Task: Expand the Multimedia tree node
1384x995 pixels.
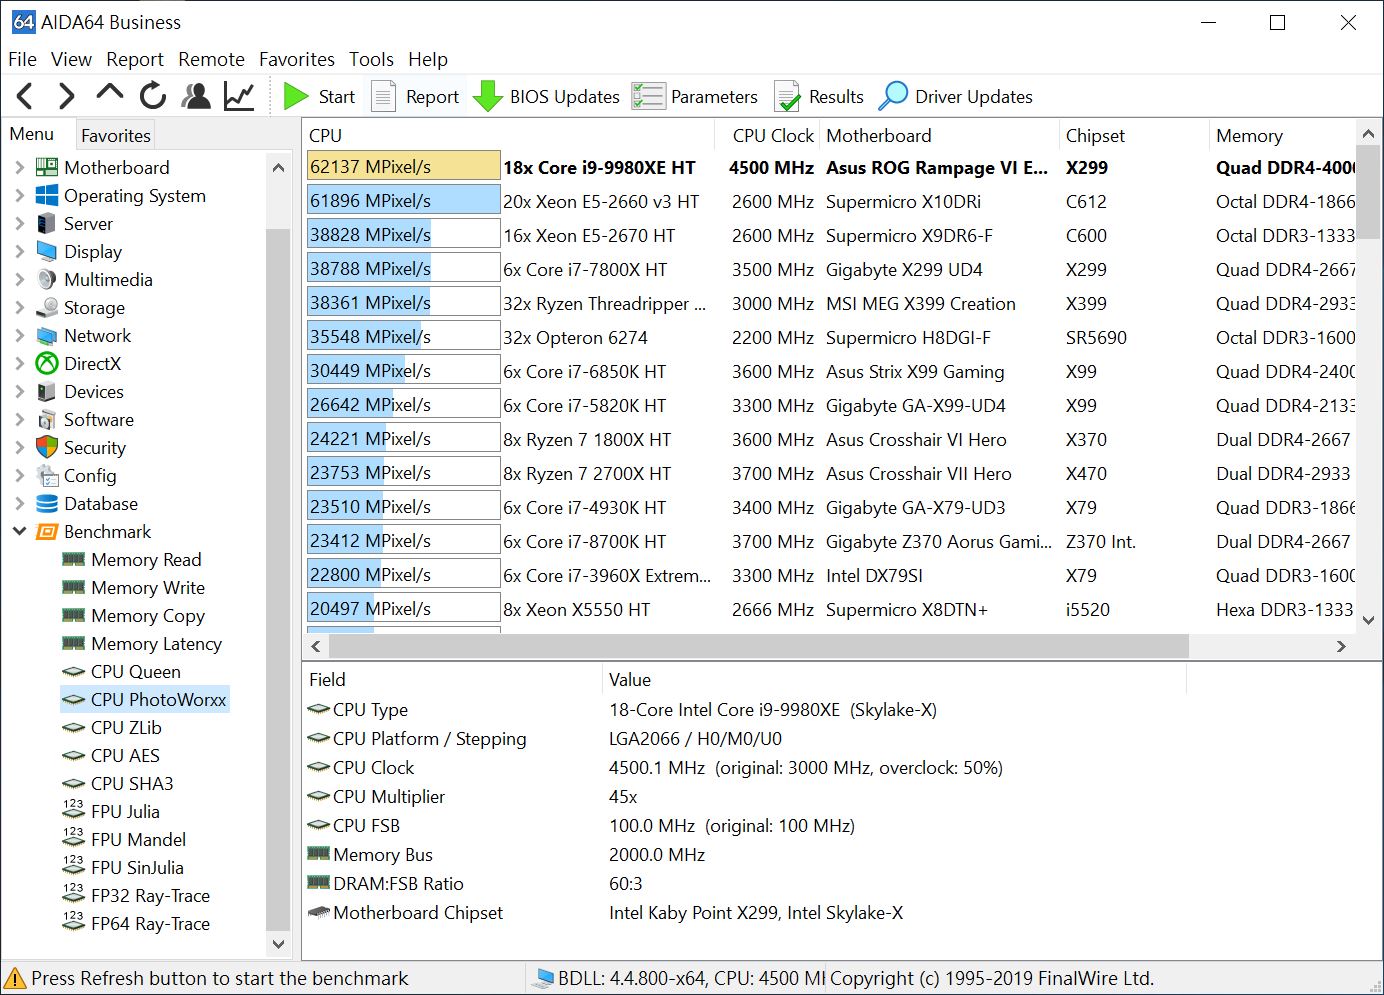Action: coord(19,279)
